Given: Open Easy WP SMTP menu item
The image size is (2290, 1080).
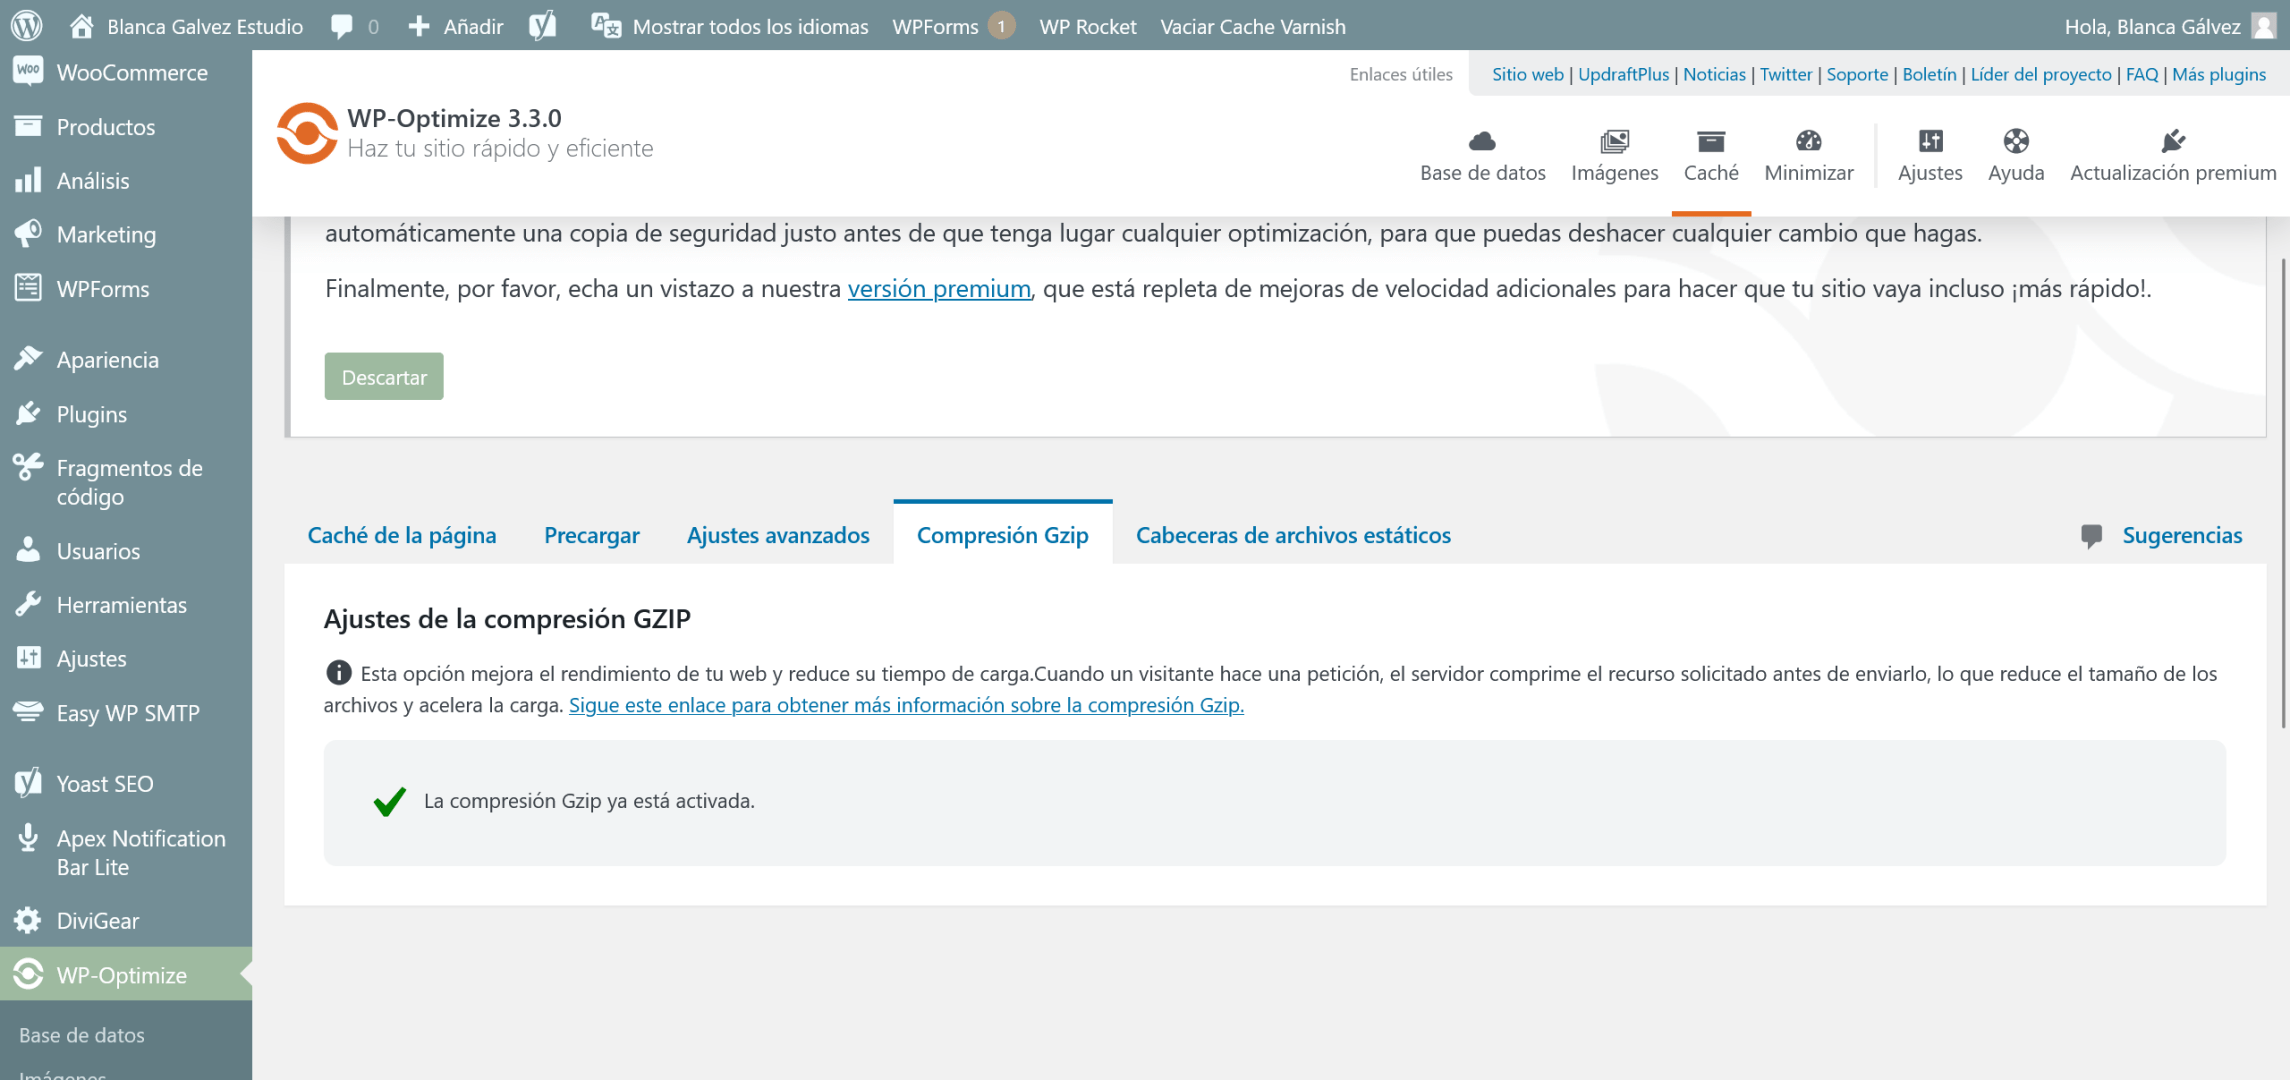Looking at the screenshot, I should (126, 713).
